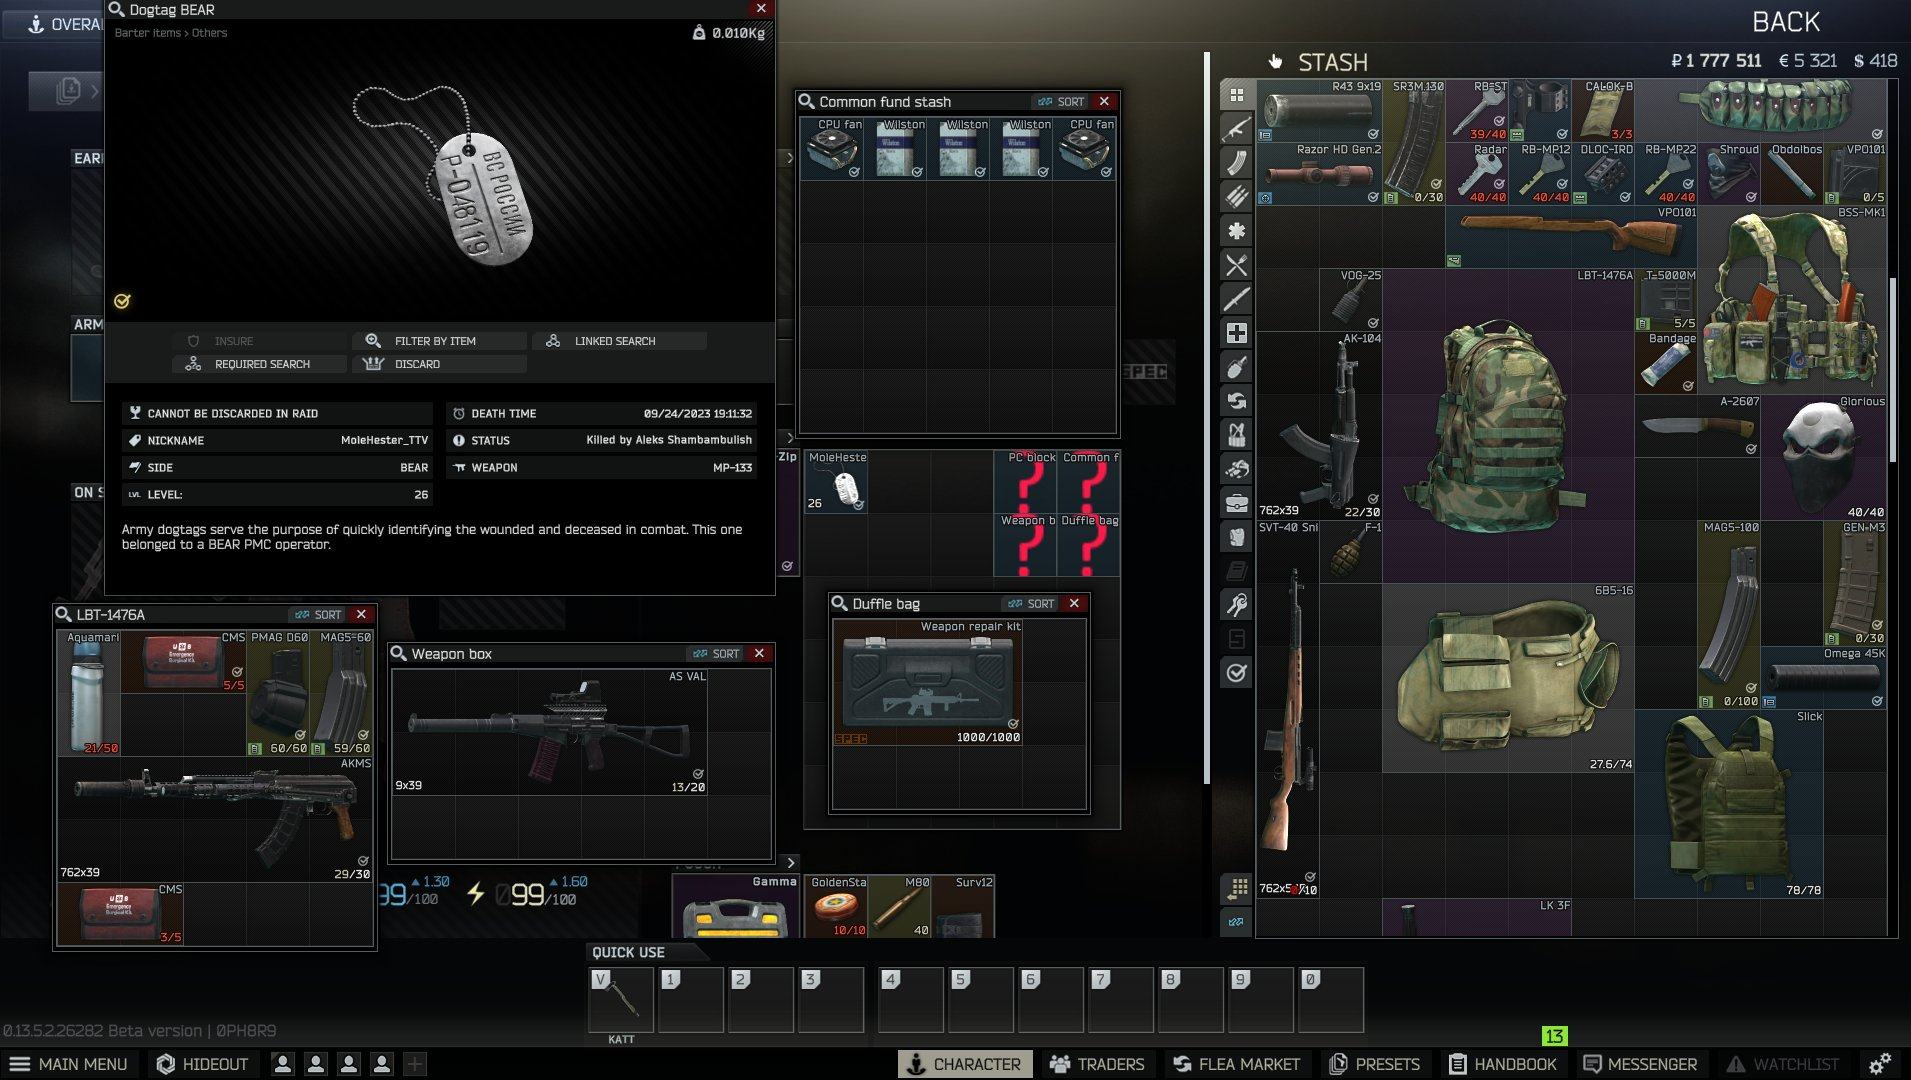The height and width of the screenshot is (1080, 1911).
Task: Open the settings gear in bottom bar
Action: 1880,1063
